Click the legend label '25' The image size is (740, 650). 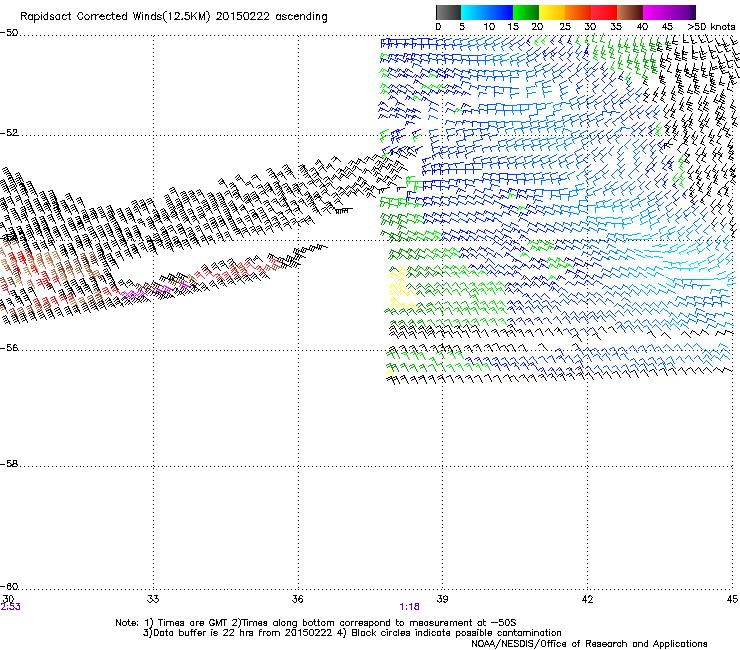click(565, 27)
